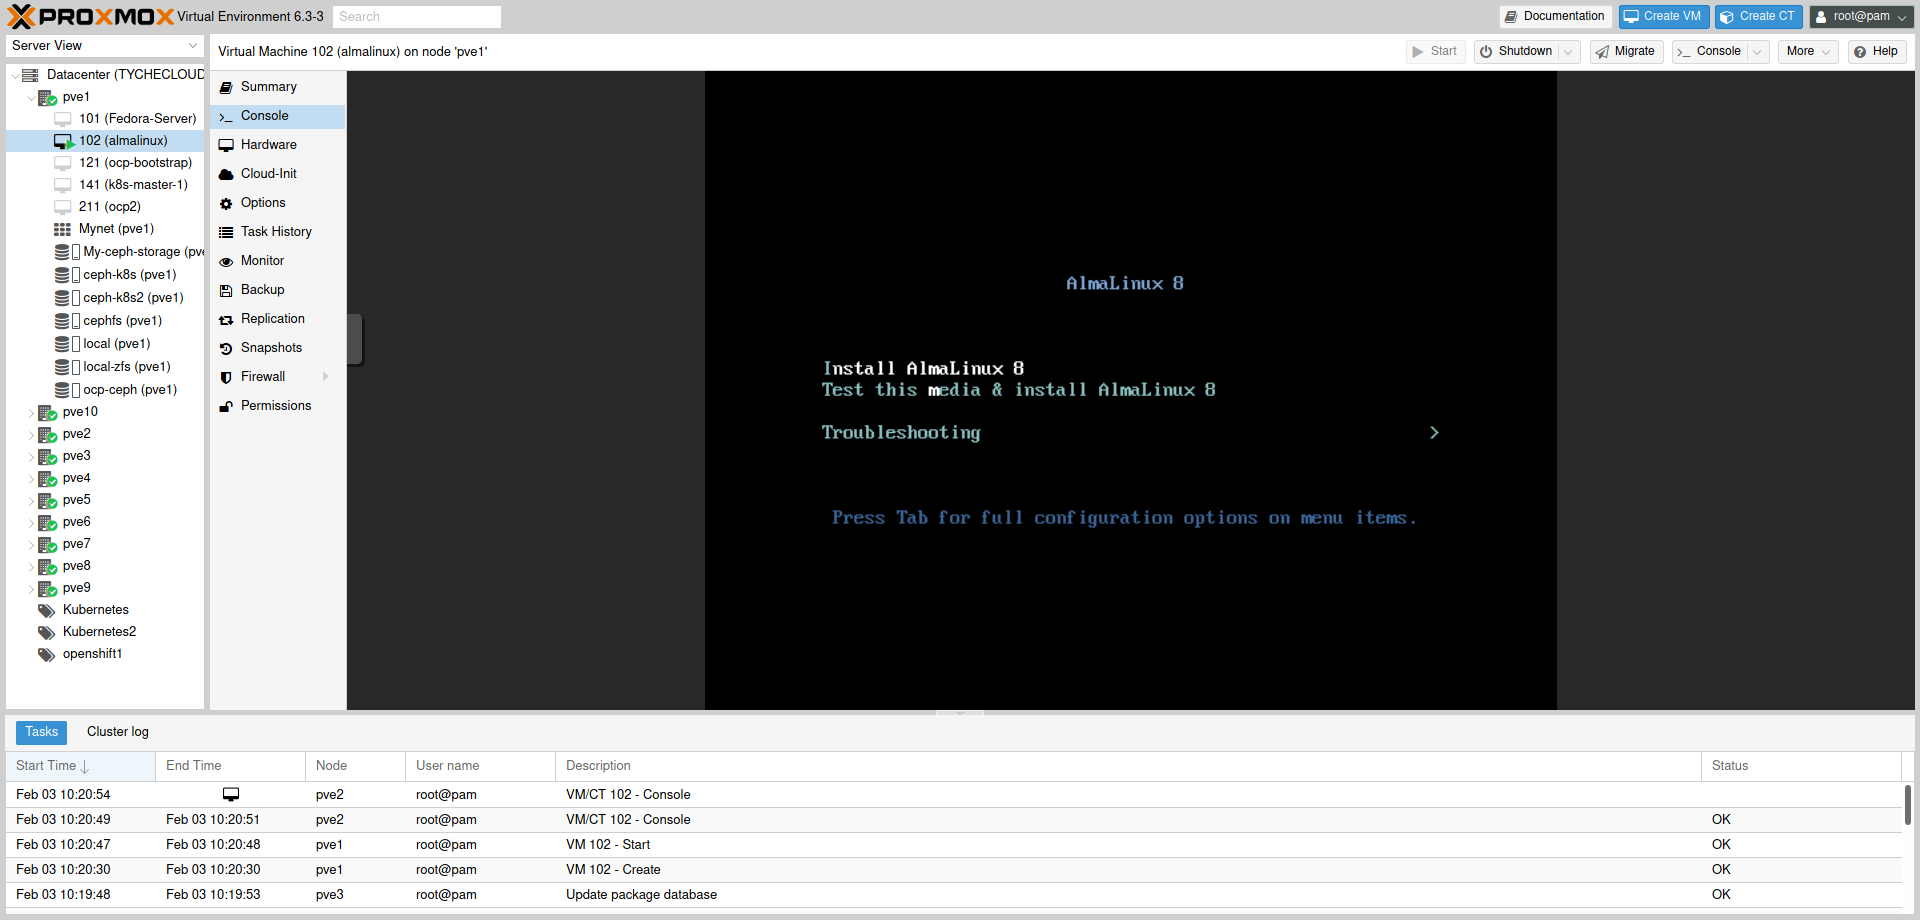Click the Search input field
1920x920 pixels.
click(416, 16)
